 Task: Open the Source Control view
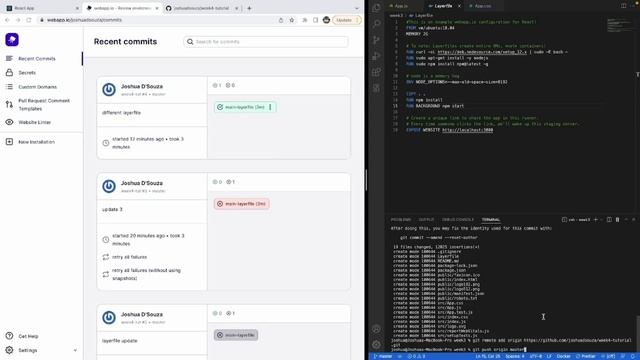[x=376, y=40]
